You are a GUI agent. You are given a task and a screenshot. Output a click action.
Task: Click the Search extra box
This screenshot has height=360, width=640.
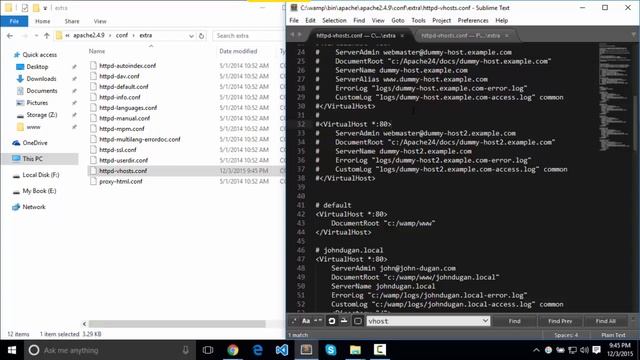(249, 36)
